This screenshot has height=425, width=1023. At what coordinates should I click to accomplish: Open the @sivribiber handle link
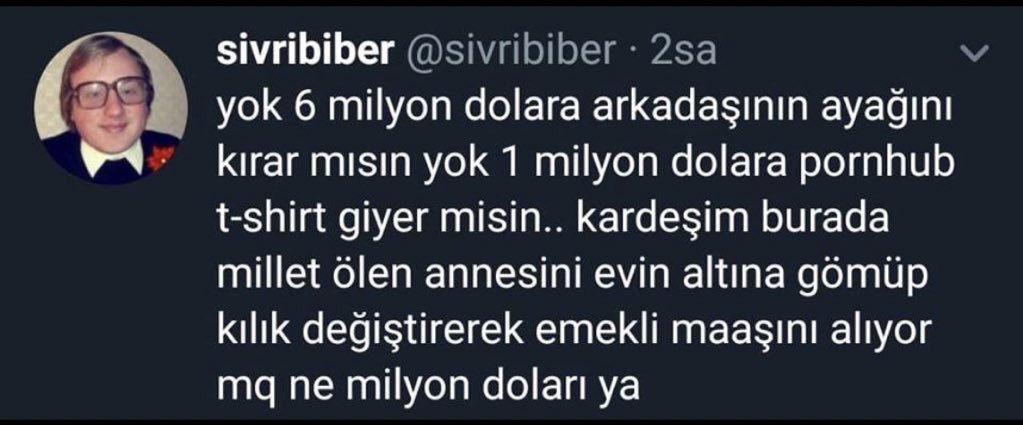pyautogui.click(x=511, y=52)
